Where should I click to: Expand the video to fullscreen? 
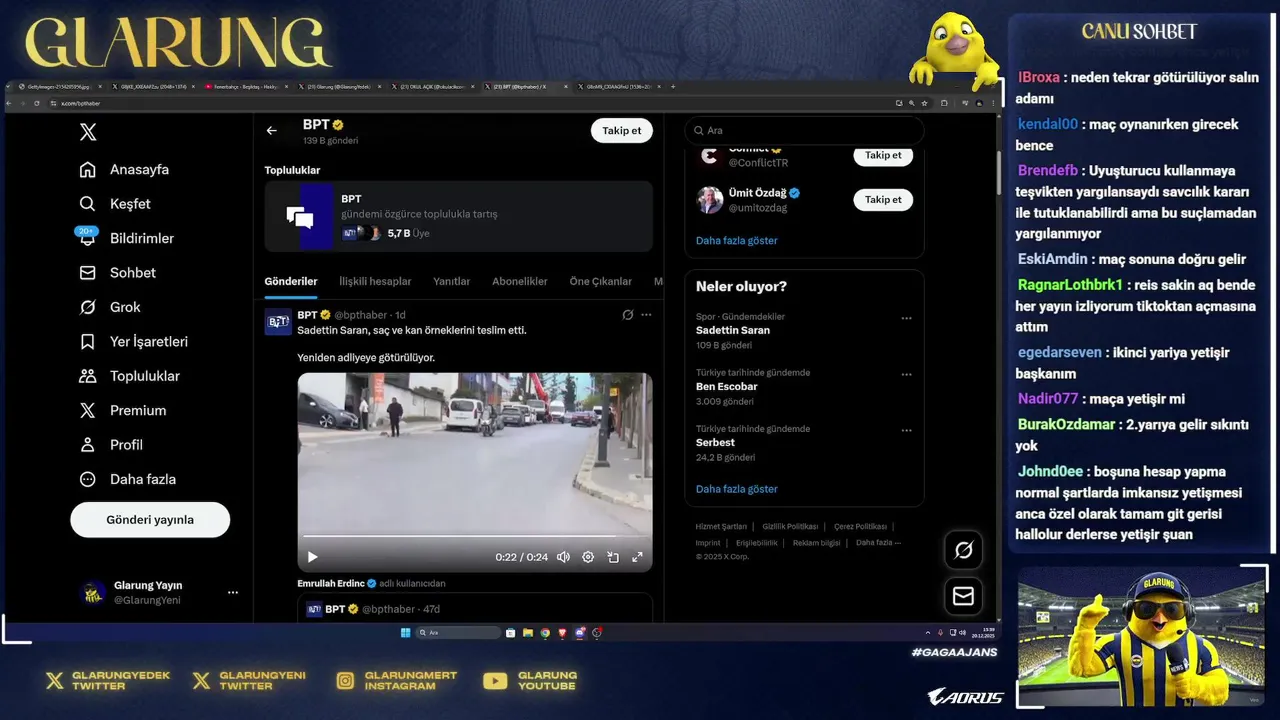click(637, 557)
